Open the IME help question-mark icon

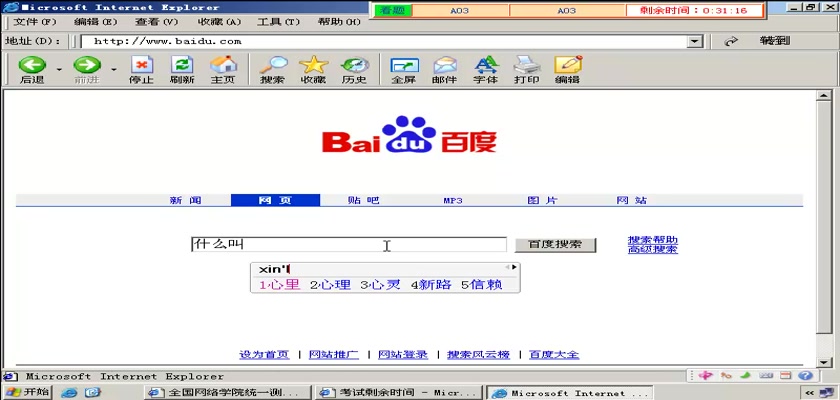tap(805, 376)
